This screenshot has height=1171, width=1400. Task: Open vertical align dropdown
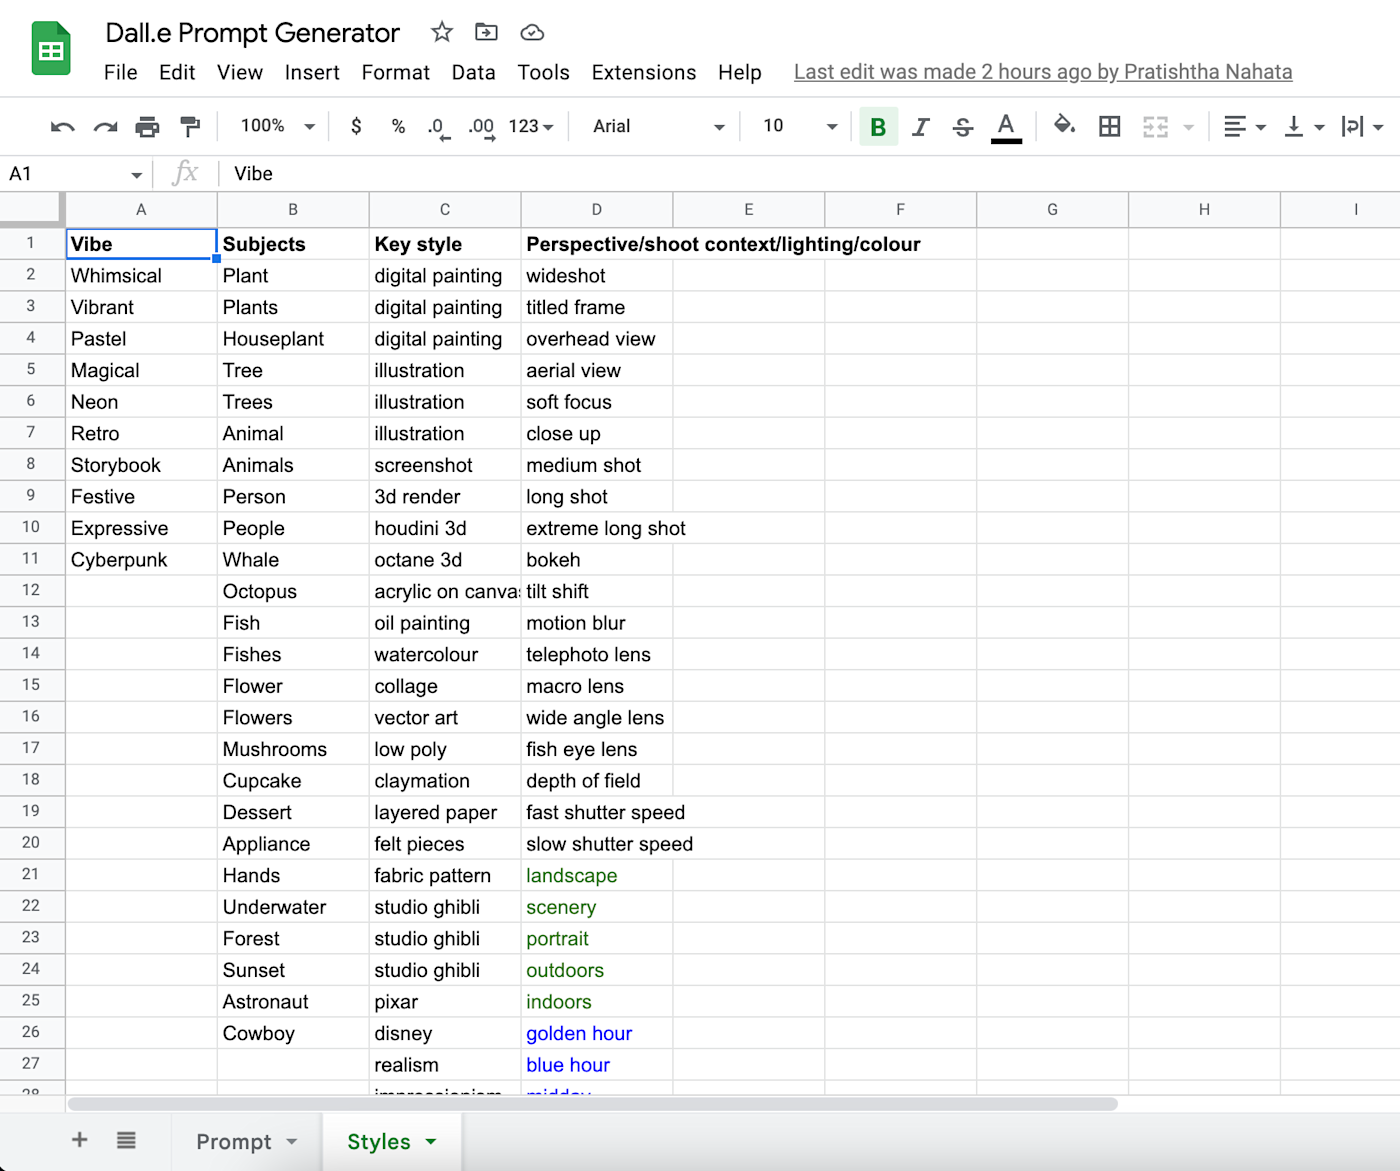(x=1304, y=127)
